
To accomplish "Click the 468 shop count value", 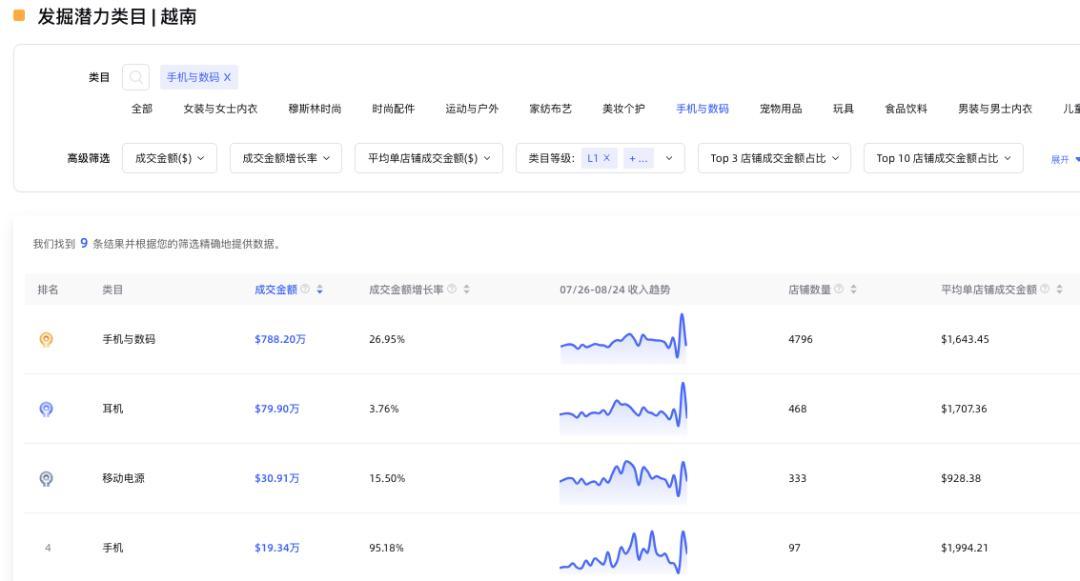I will 798,409.
